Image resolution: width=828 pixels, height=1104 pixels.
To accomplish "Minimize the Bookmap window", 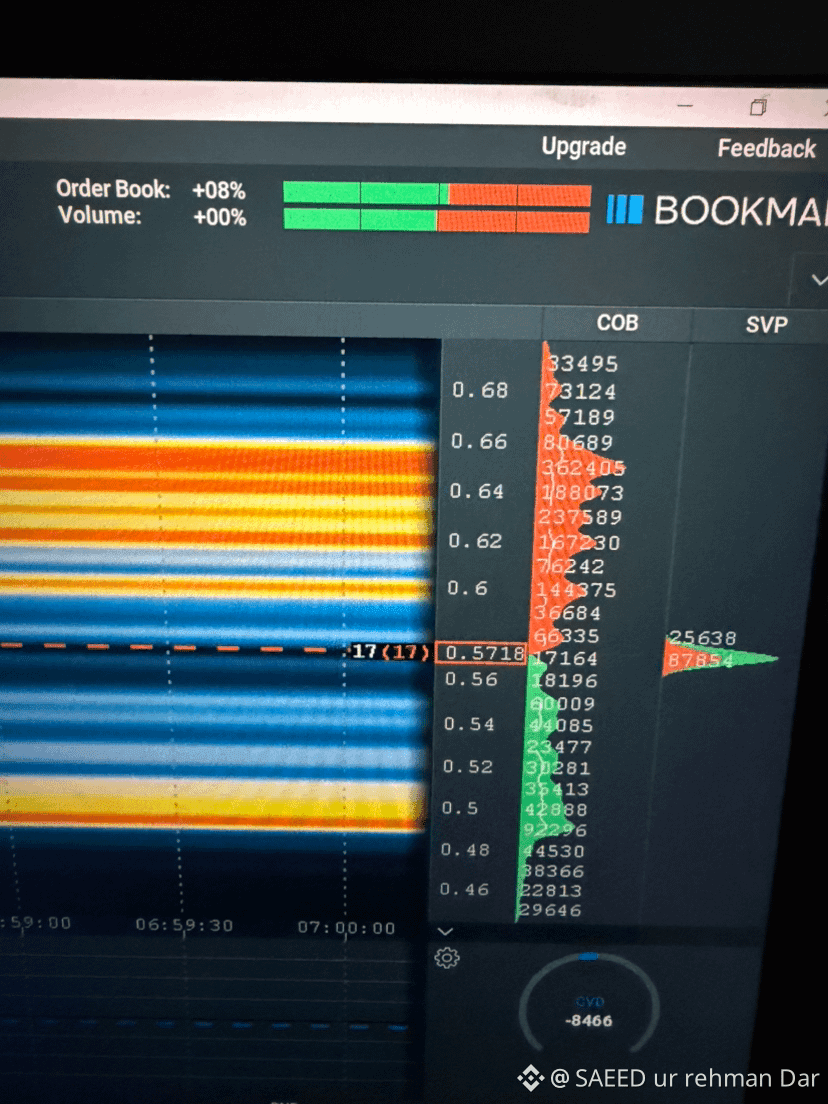I will click(x=684, y=106).
